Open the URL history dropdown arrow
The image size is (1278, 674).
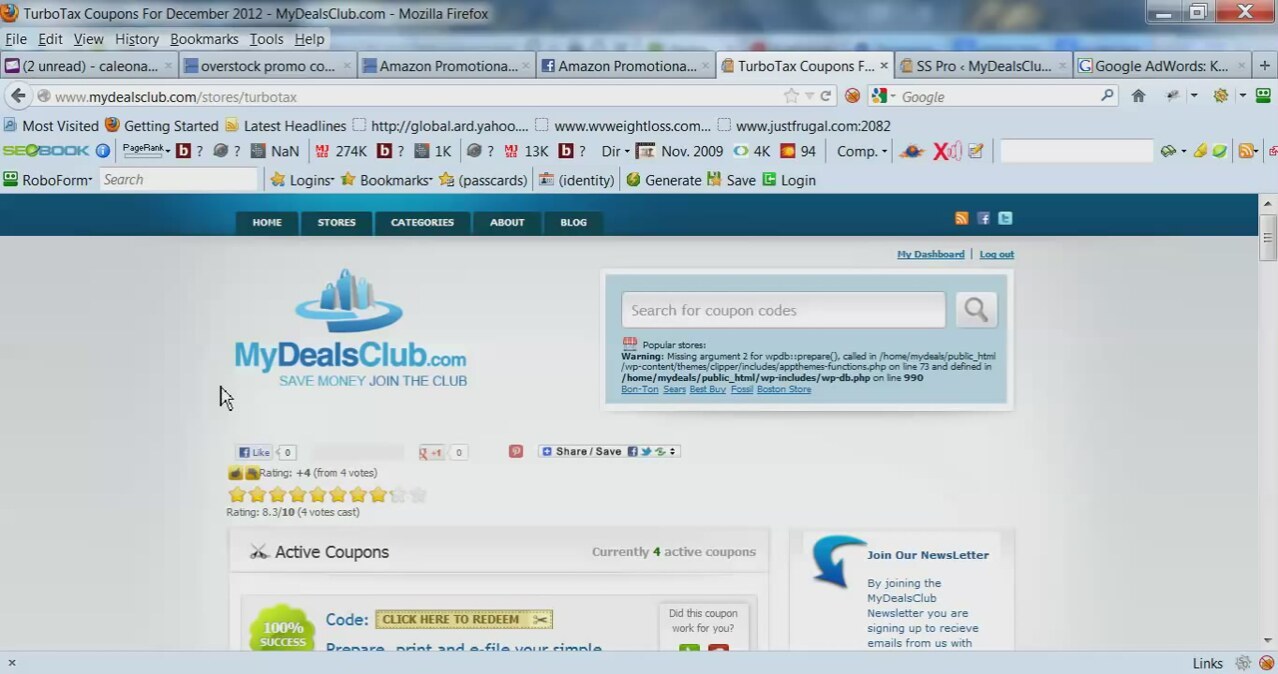(x=812, y=97)
